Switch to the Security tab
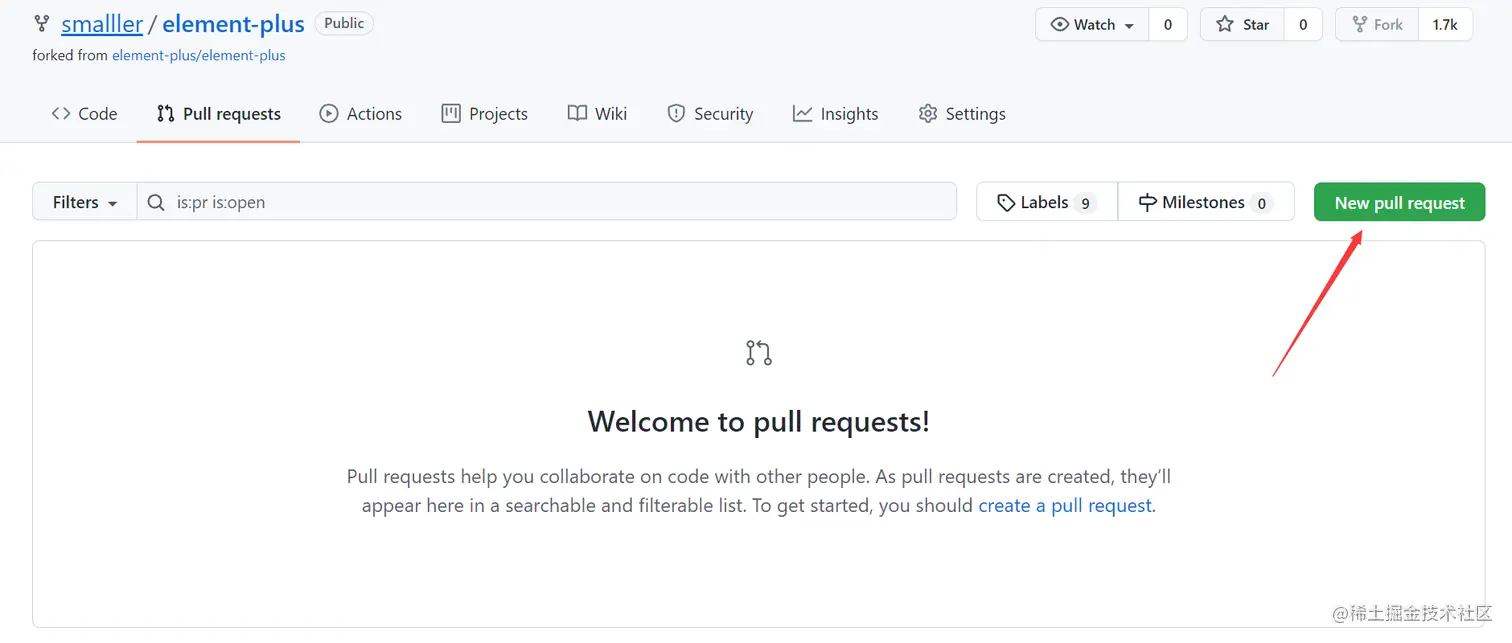The height and width of the screenshot is (643, 1512). pyautogui.click(x=710, y=114)
